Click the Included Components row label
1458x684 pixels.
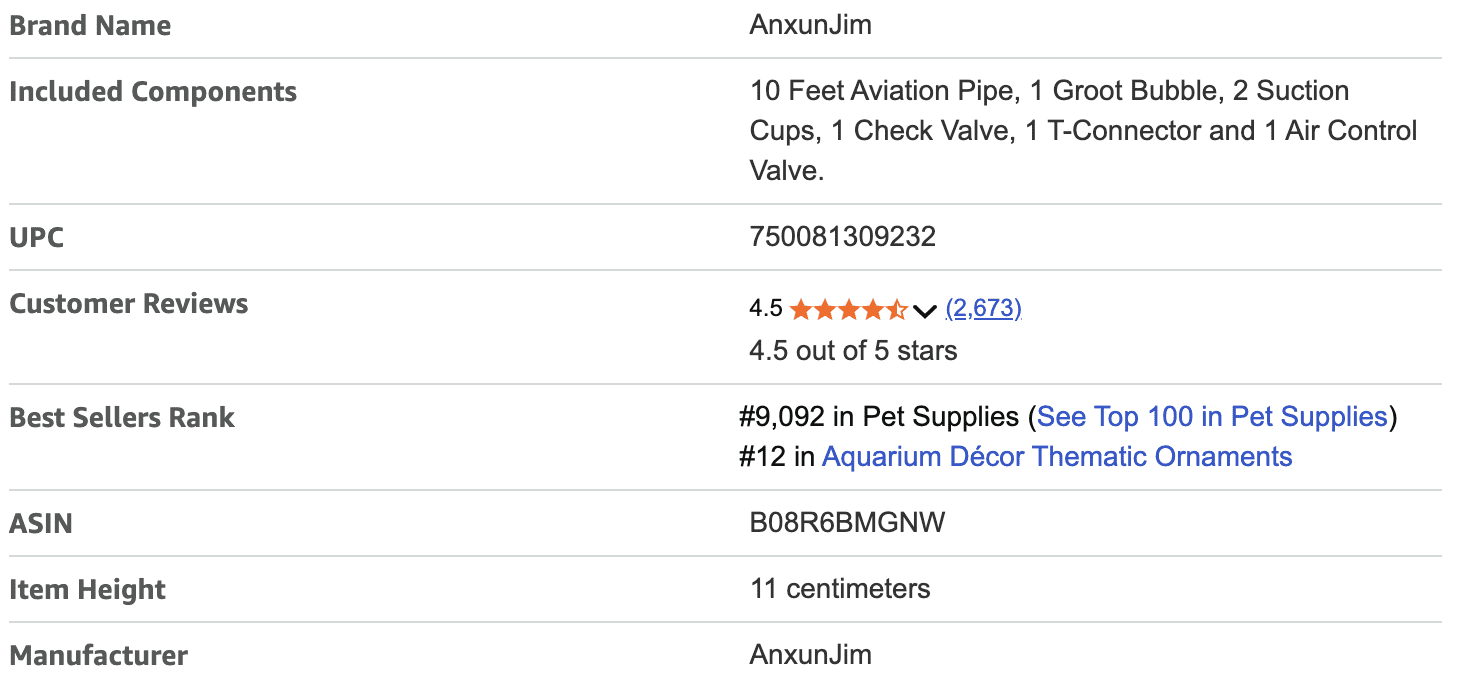click(x=153, y=92)
